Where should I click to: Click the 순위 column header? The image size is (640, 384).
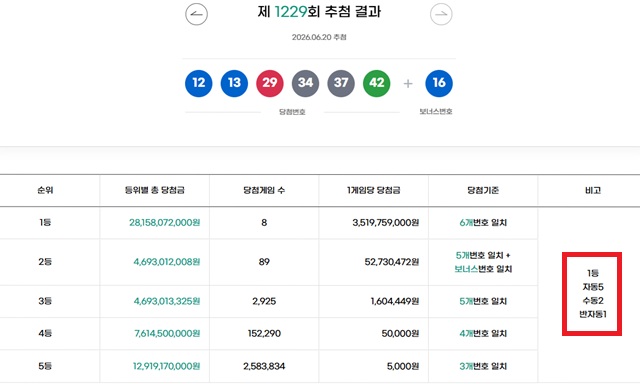tap(45, 190)
